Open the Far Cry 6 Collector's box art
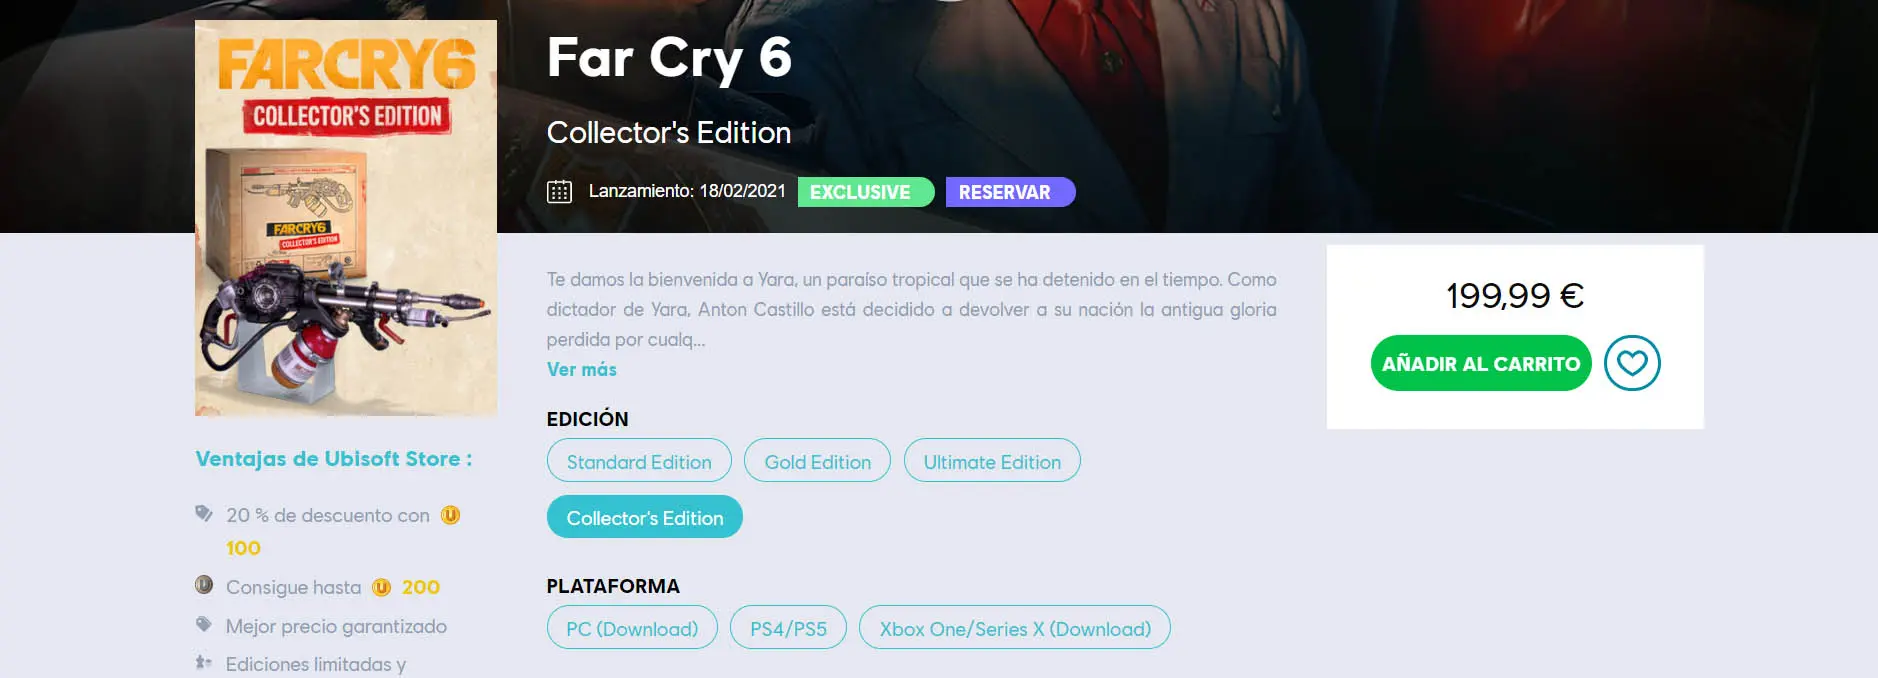Viewport: 1878px width, 678px height. click(x=346, y=218)
